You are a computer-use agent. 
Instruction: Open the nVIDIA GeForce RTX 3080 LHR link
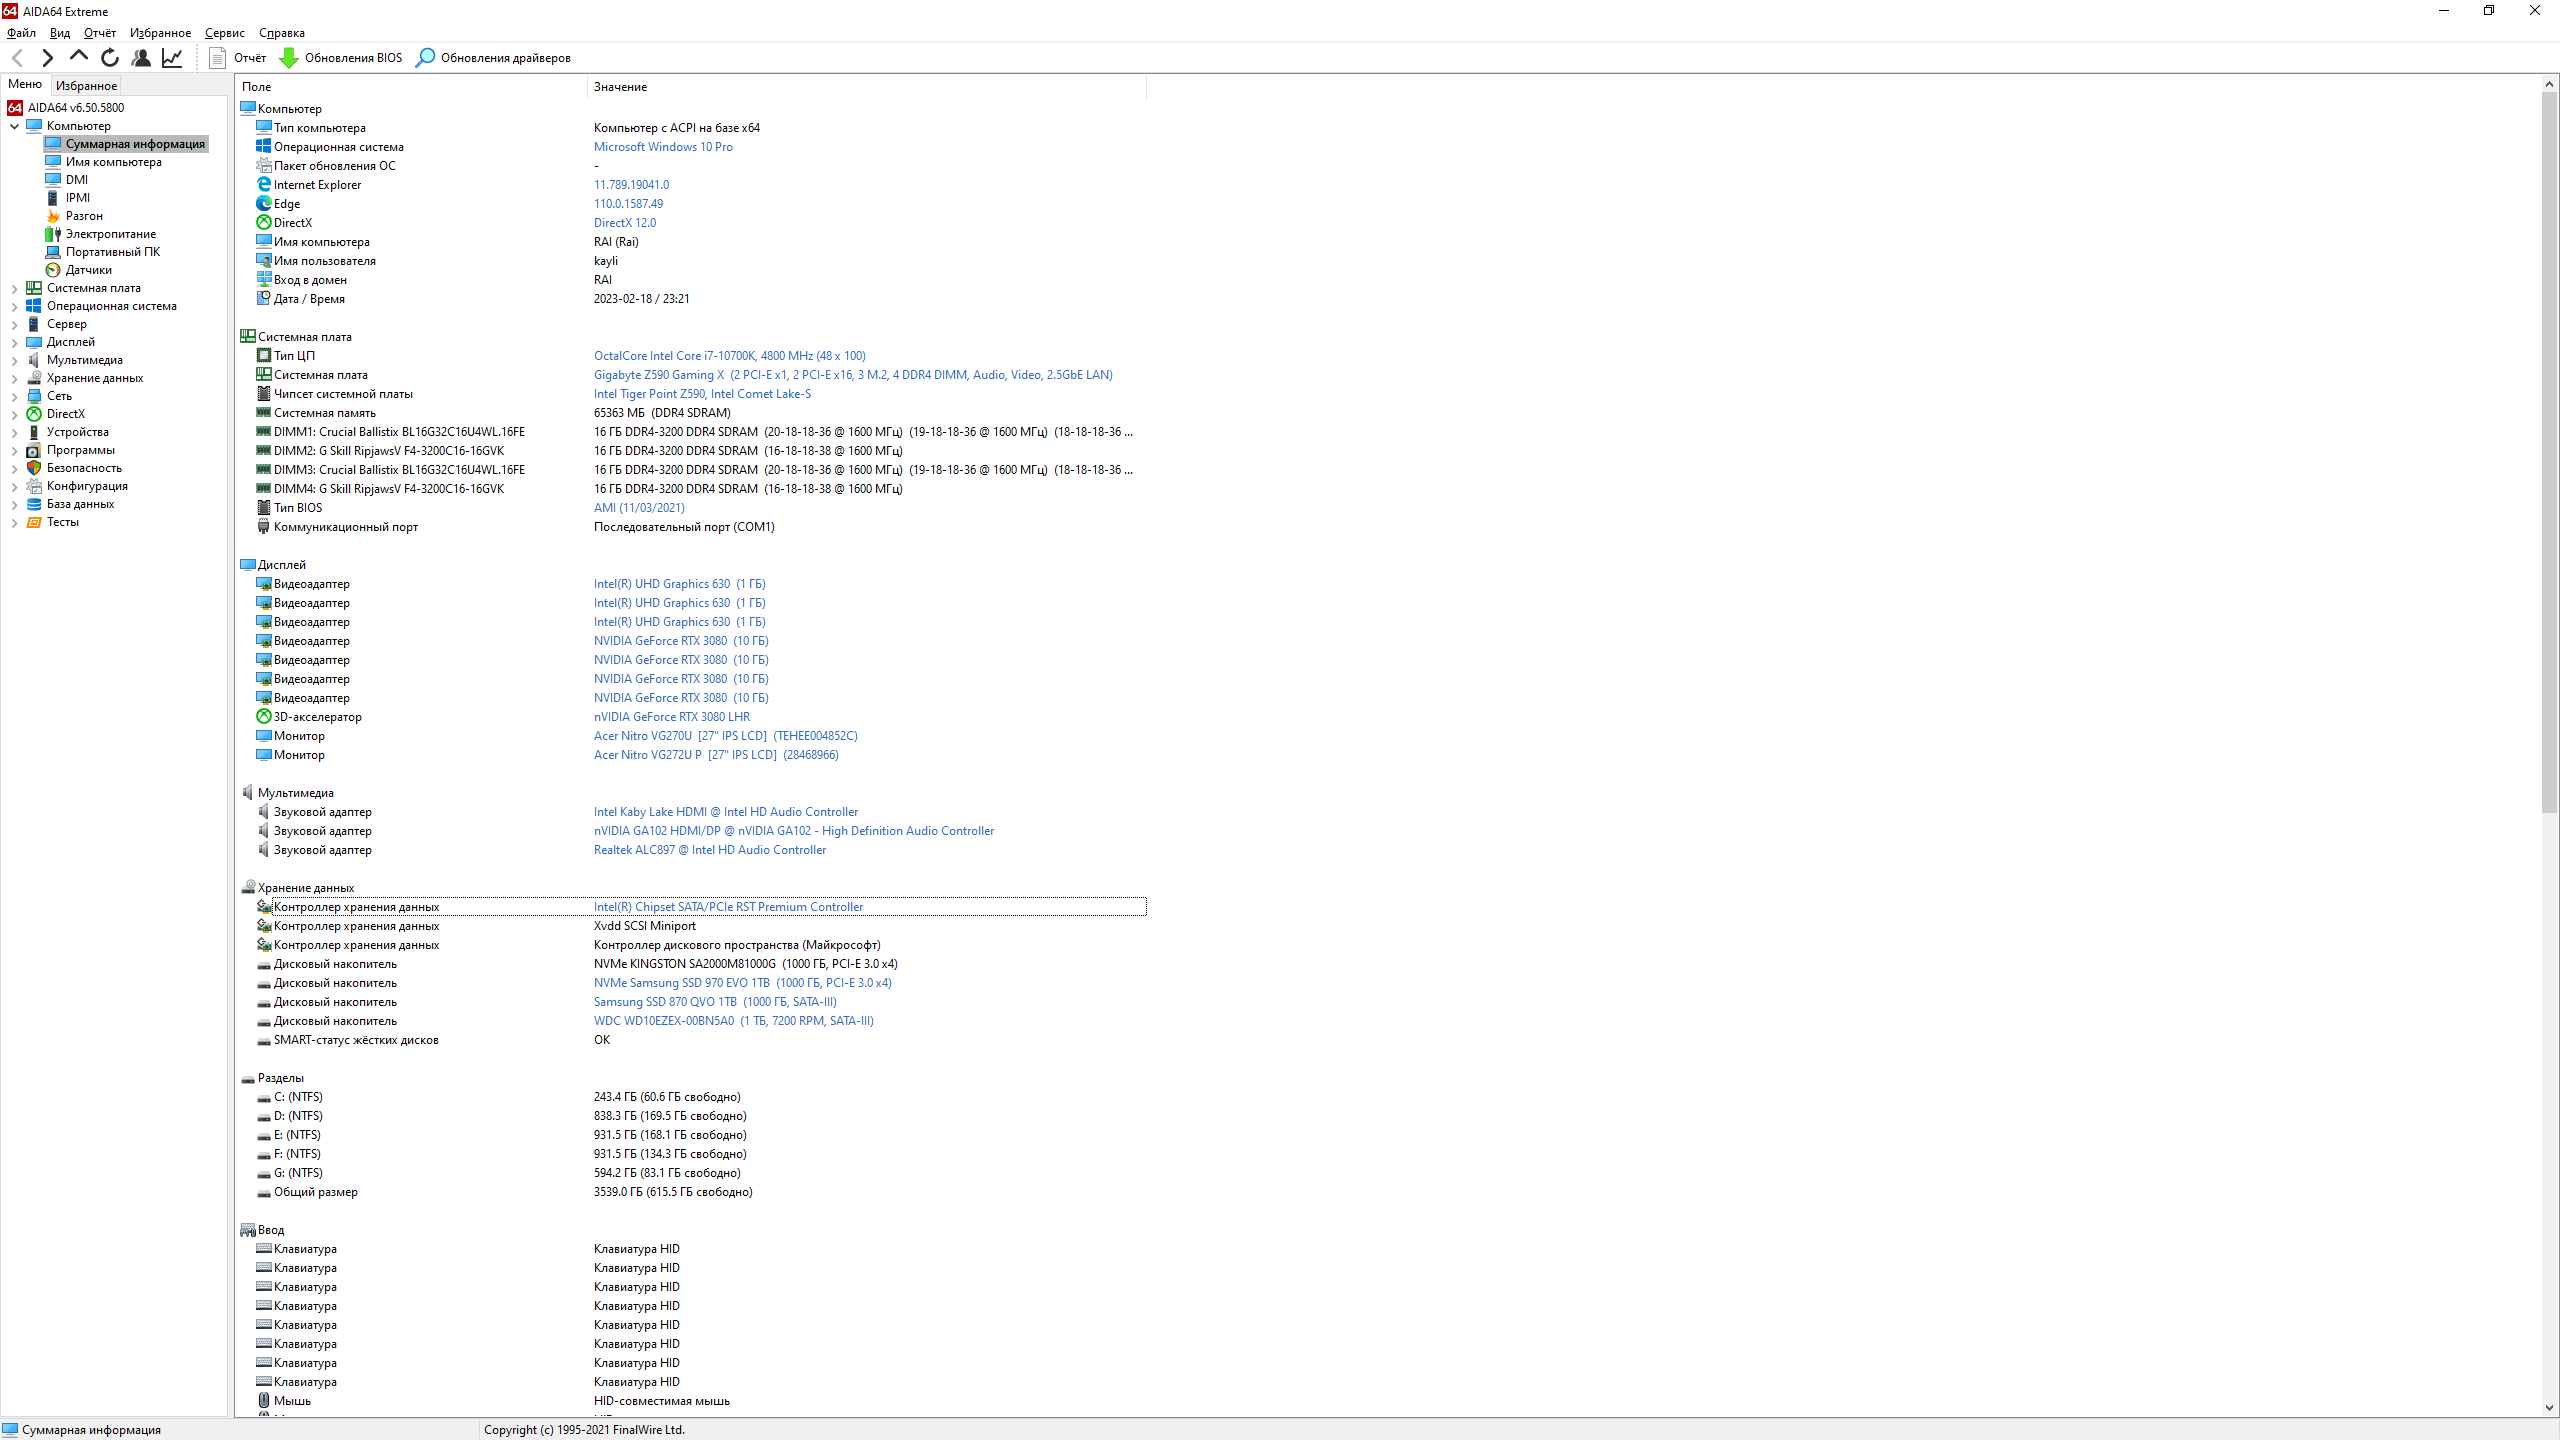pyautogui.click(x=672, y=717)
